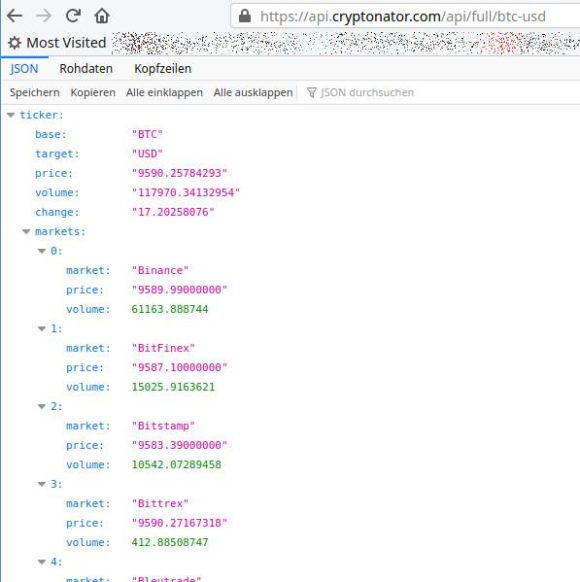The image size is (580, 582).
Task: Click the Speichern button
Action: [x=35, y=92]
